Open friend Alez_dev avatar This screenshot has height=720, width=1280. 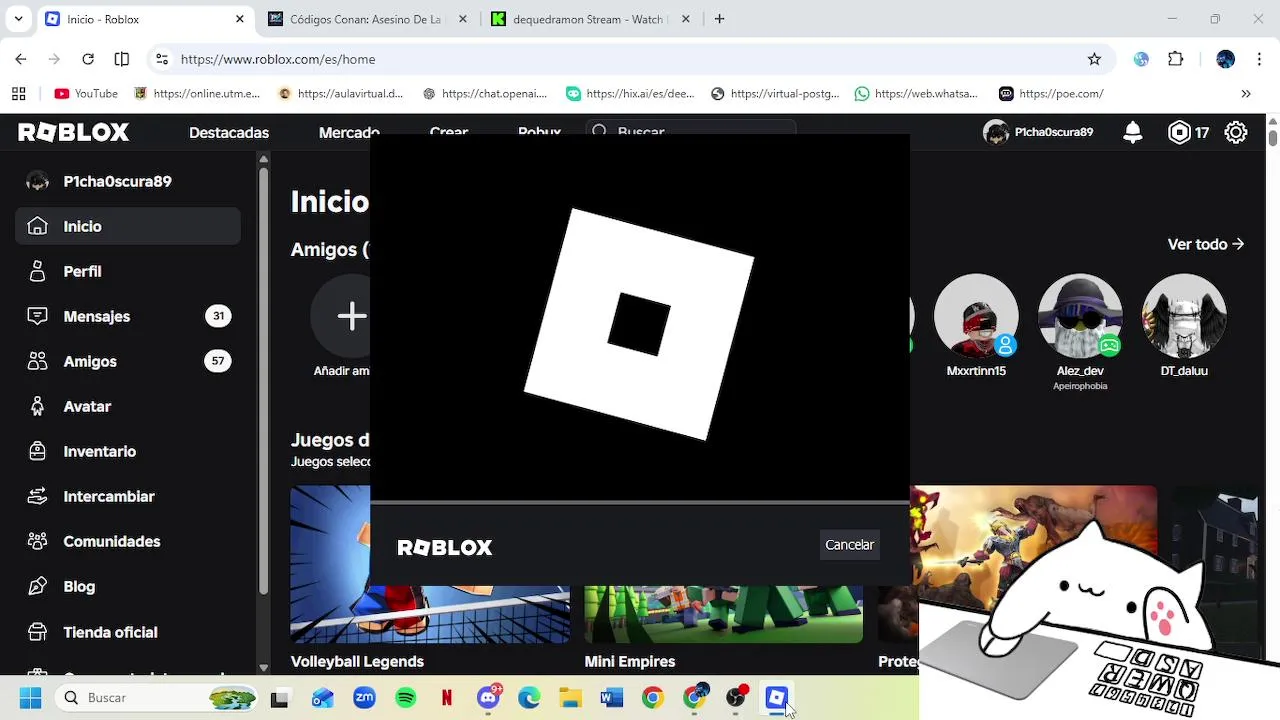tap(1080, 317)
